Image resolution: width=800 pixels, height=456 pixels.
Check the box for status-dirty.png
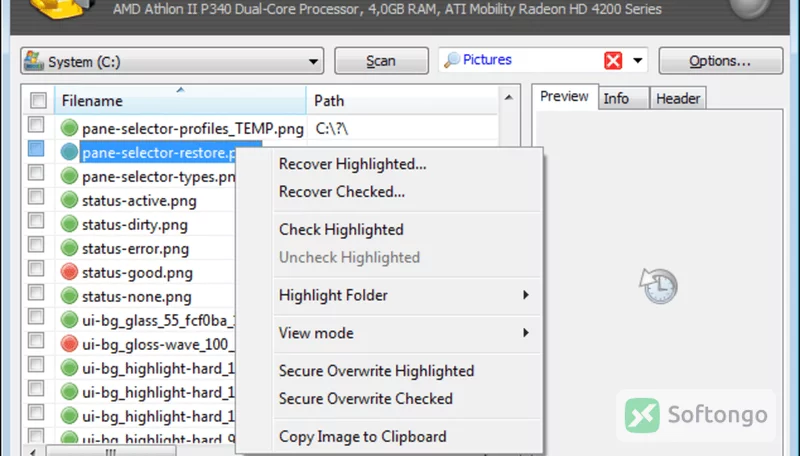tap(36, 220)
